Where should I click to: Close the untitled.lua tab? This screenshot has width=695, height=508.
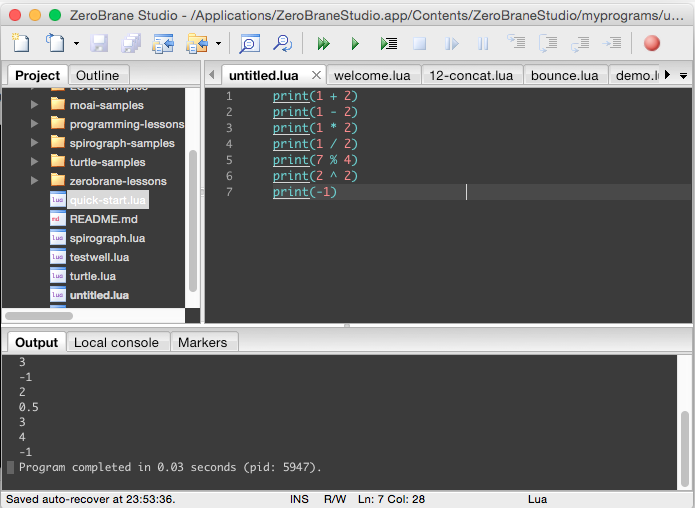pos(316,75)
